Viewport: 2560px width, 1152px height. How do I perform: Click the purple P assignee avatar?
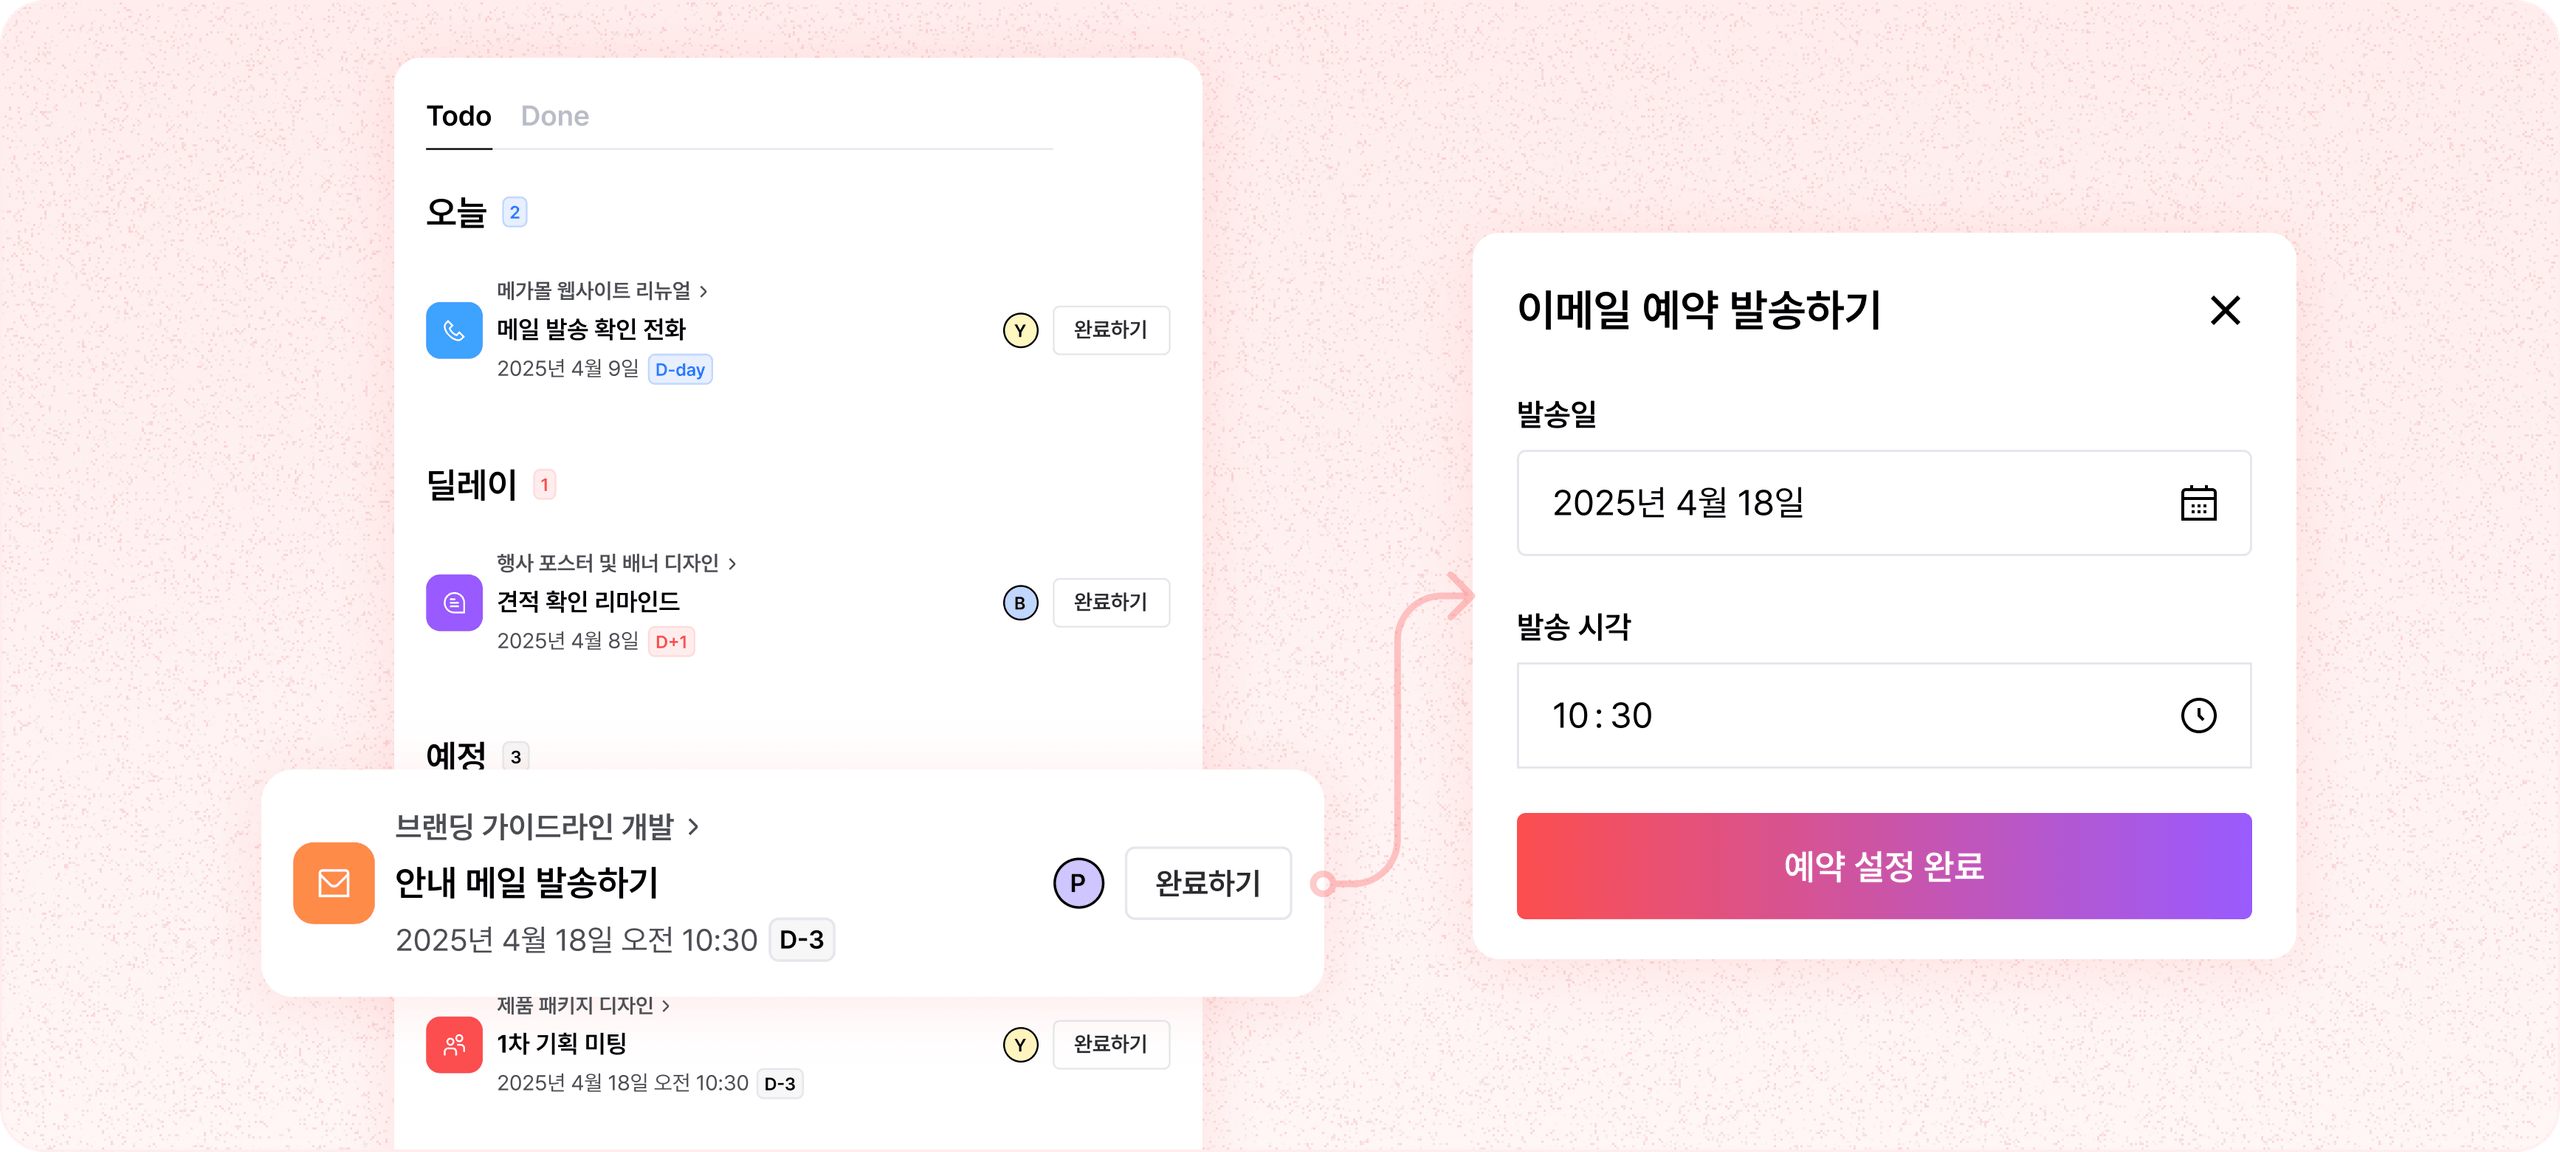(x=1078, y=883)
